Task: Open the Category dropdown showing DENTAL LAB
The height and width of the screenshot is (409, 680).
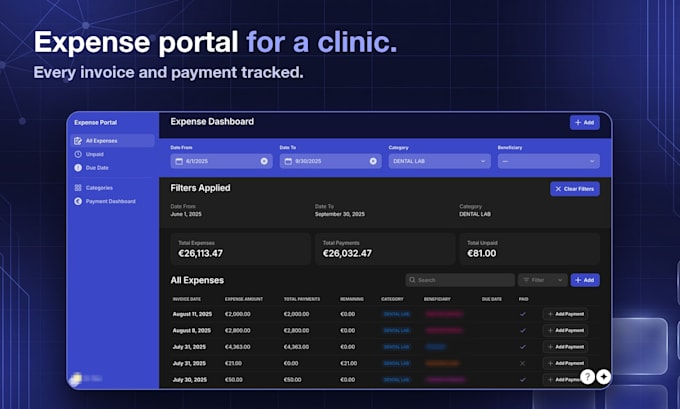Action: [440, 161]
